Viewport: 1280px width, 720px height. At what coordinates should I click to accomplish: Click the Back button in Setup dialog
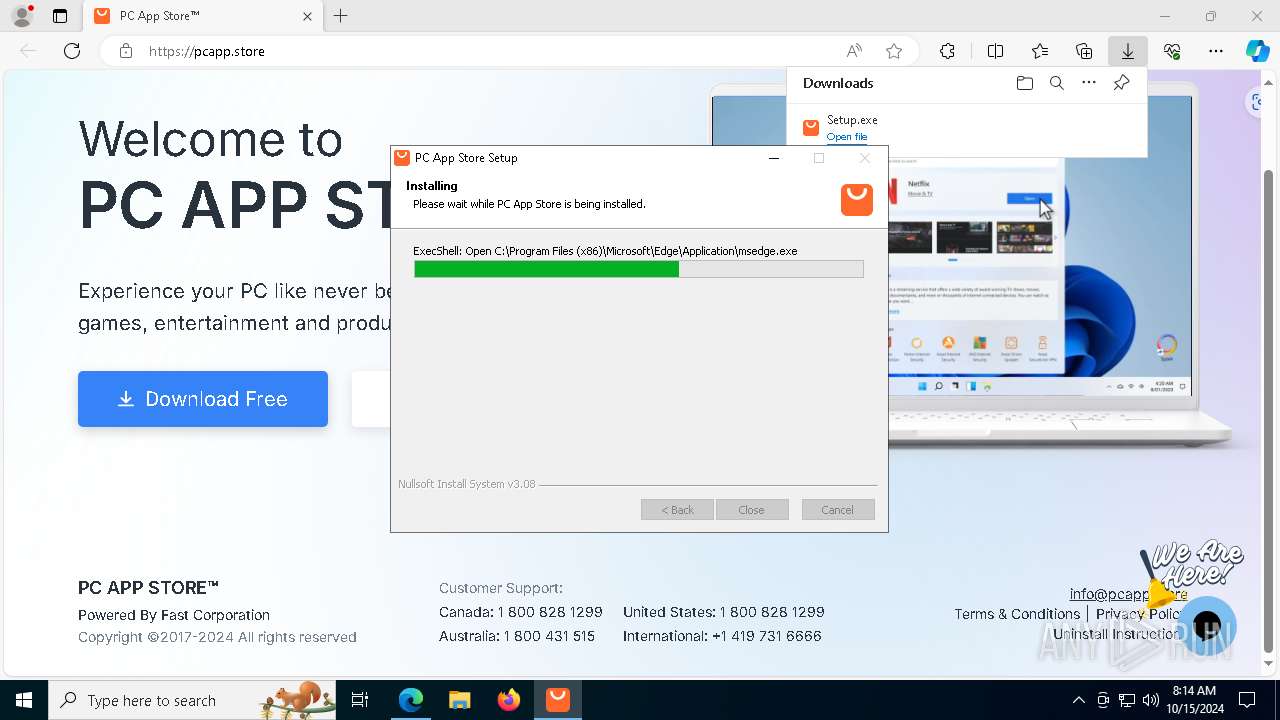click(x=677, y=510)
